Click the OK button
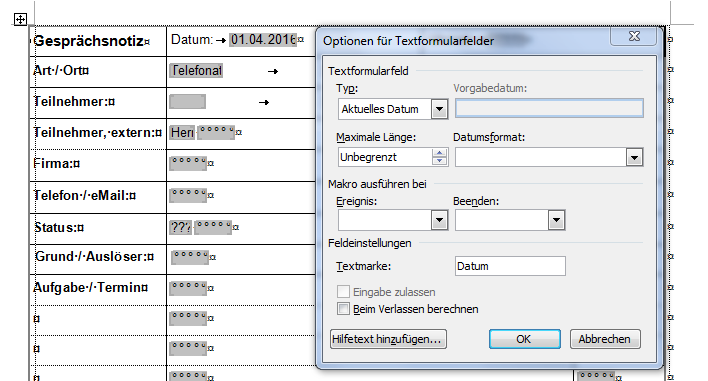 pyautogui.click(x=524, y=339)
